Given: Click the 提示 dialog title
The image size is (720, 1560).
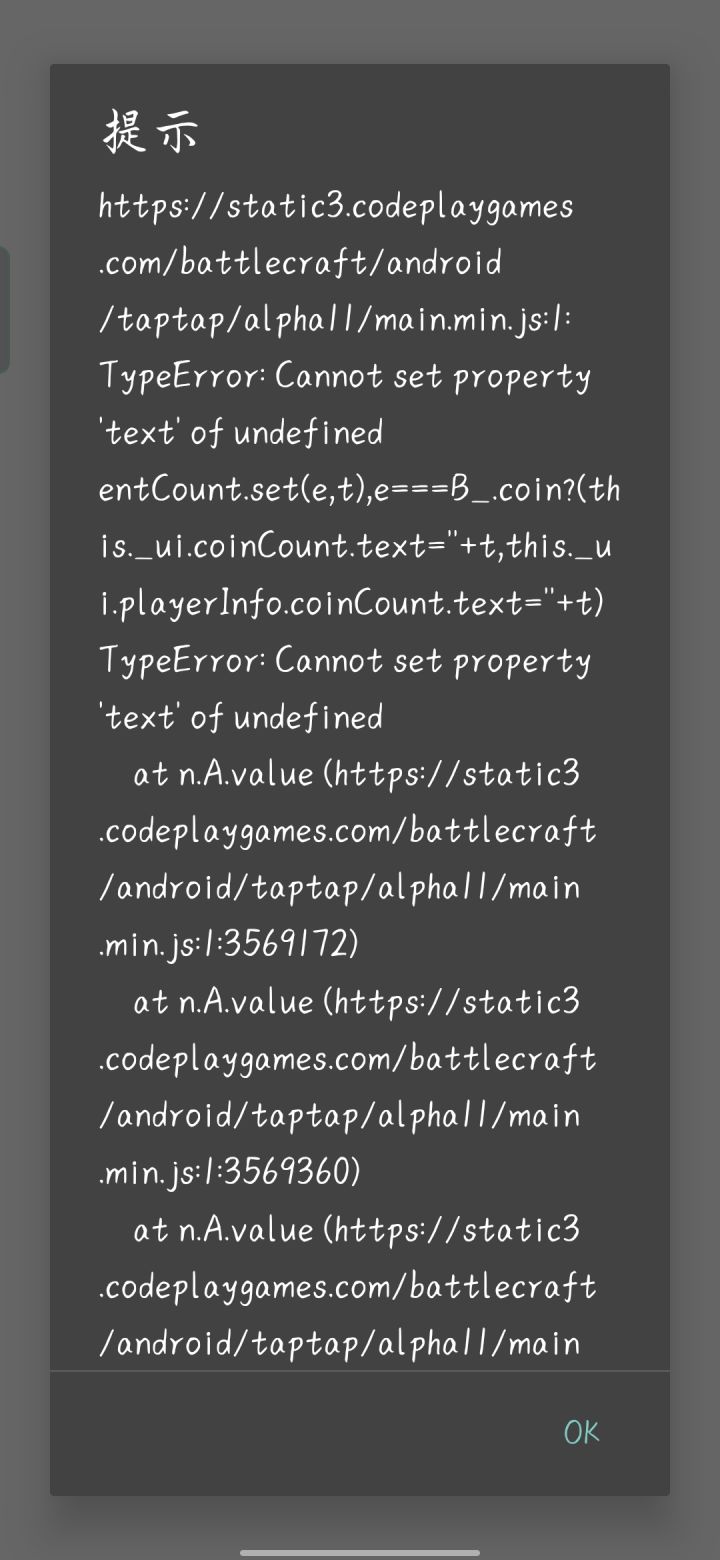Looking at the screenshot, I should (x=151, y=132).
